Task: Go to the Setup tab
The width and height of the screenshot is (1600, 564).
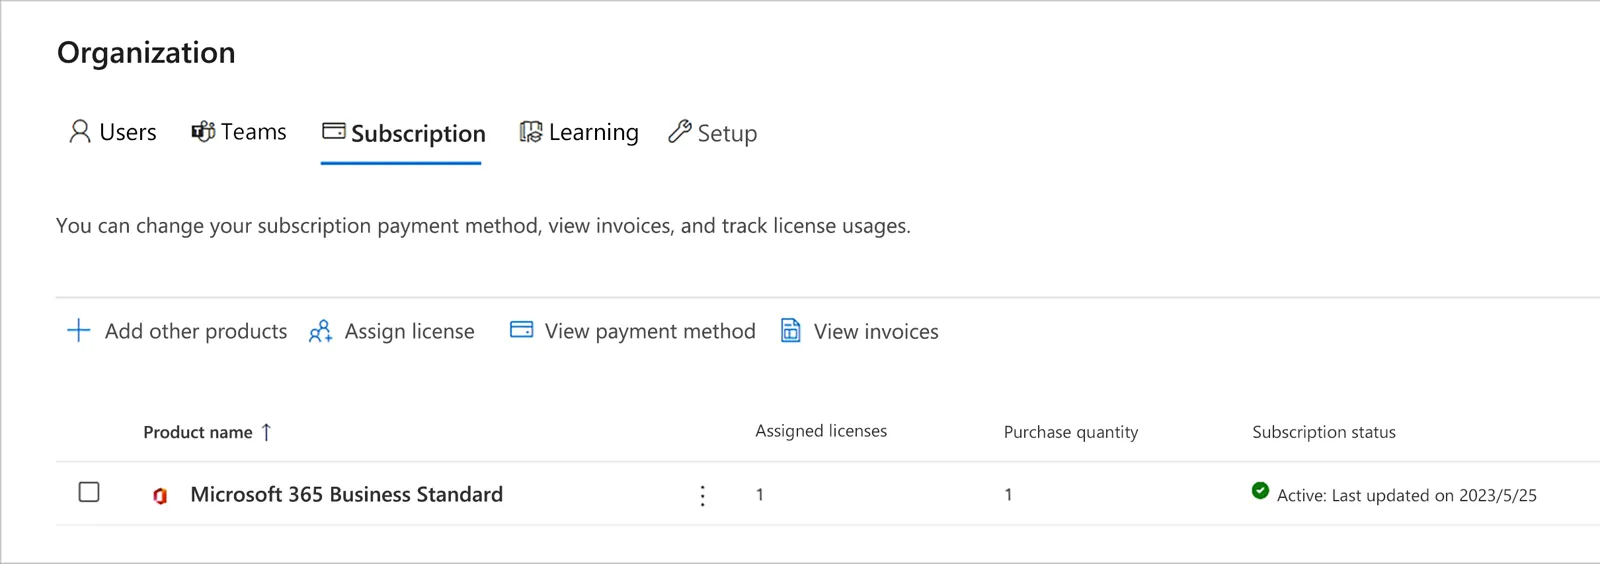Action: [x=713, y=132]
